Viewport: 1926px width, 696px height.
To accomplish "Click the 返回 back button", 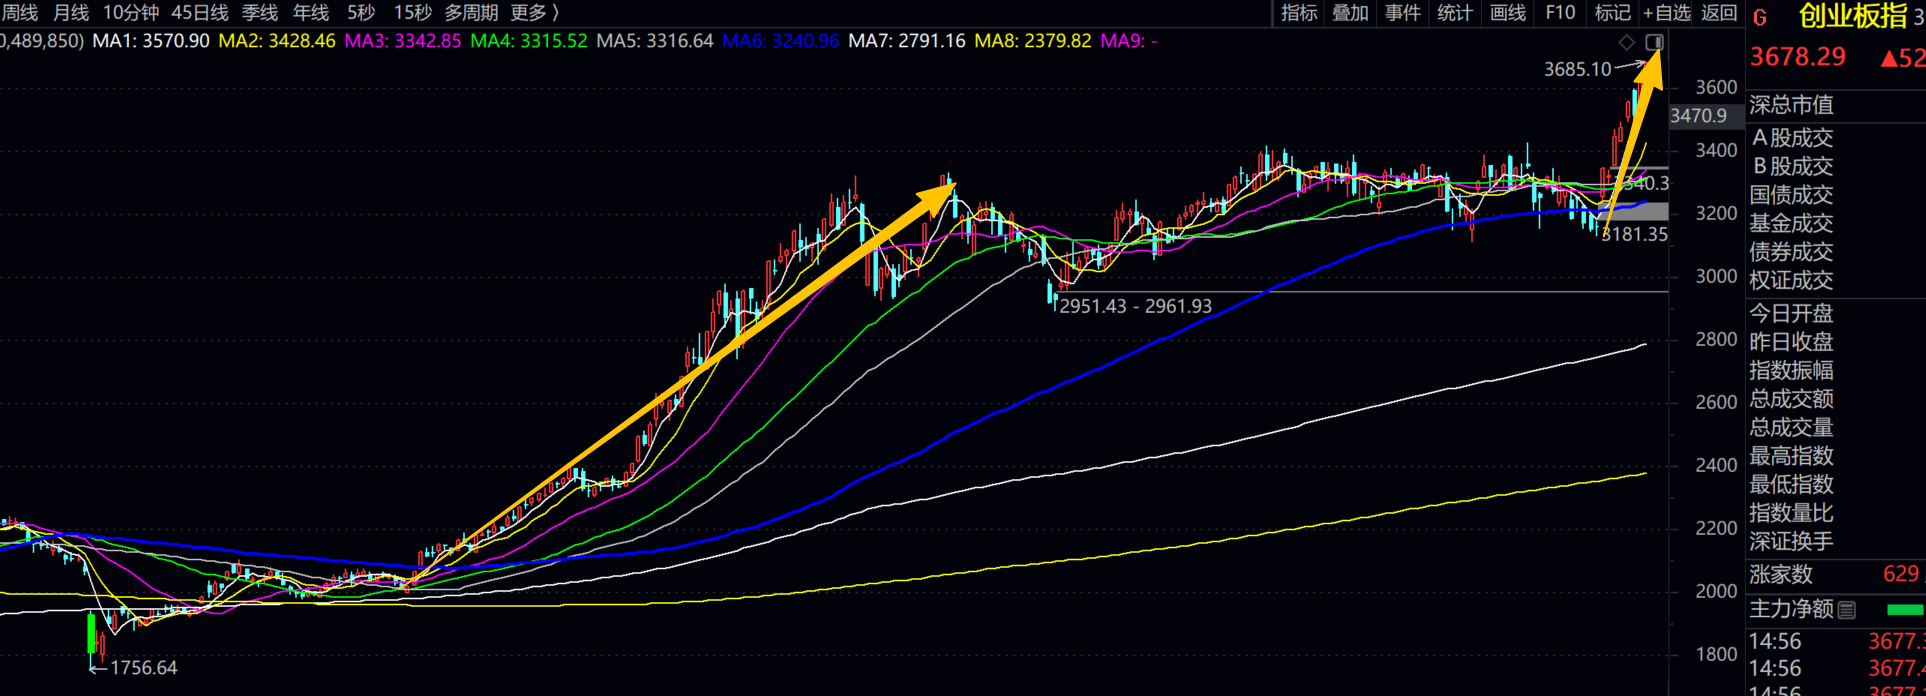I will 1719,13.
